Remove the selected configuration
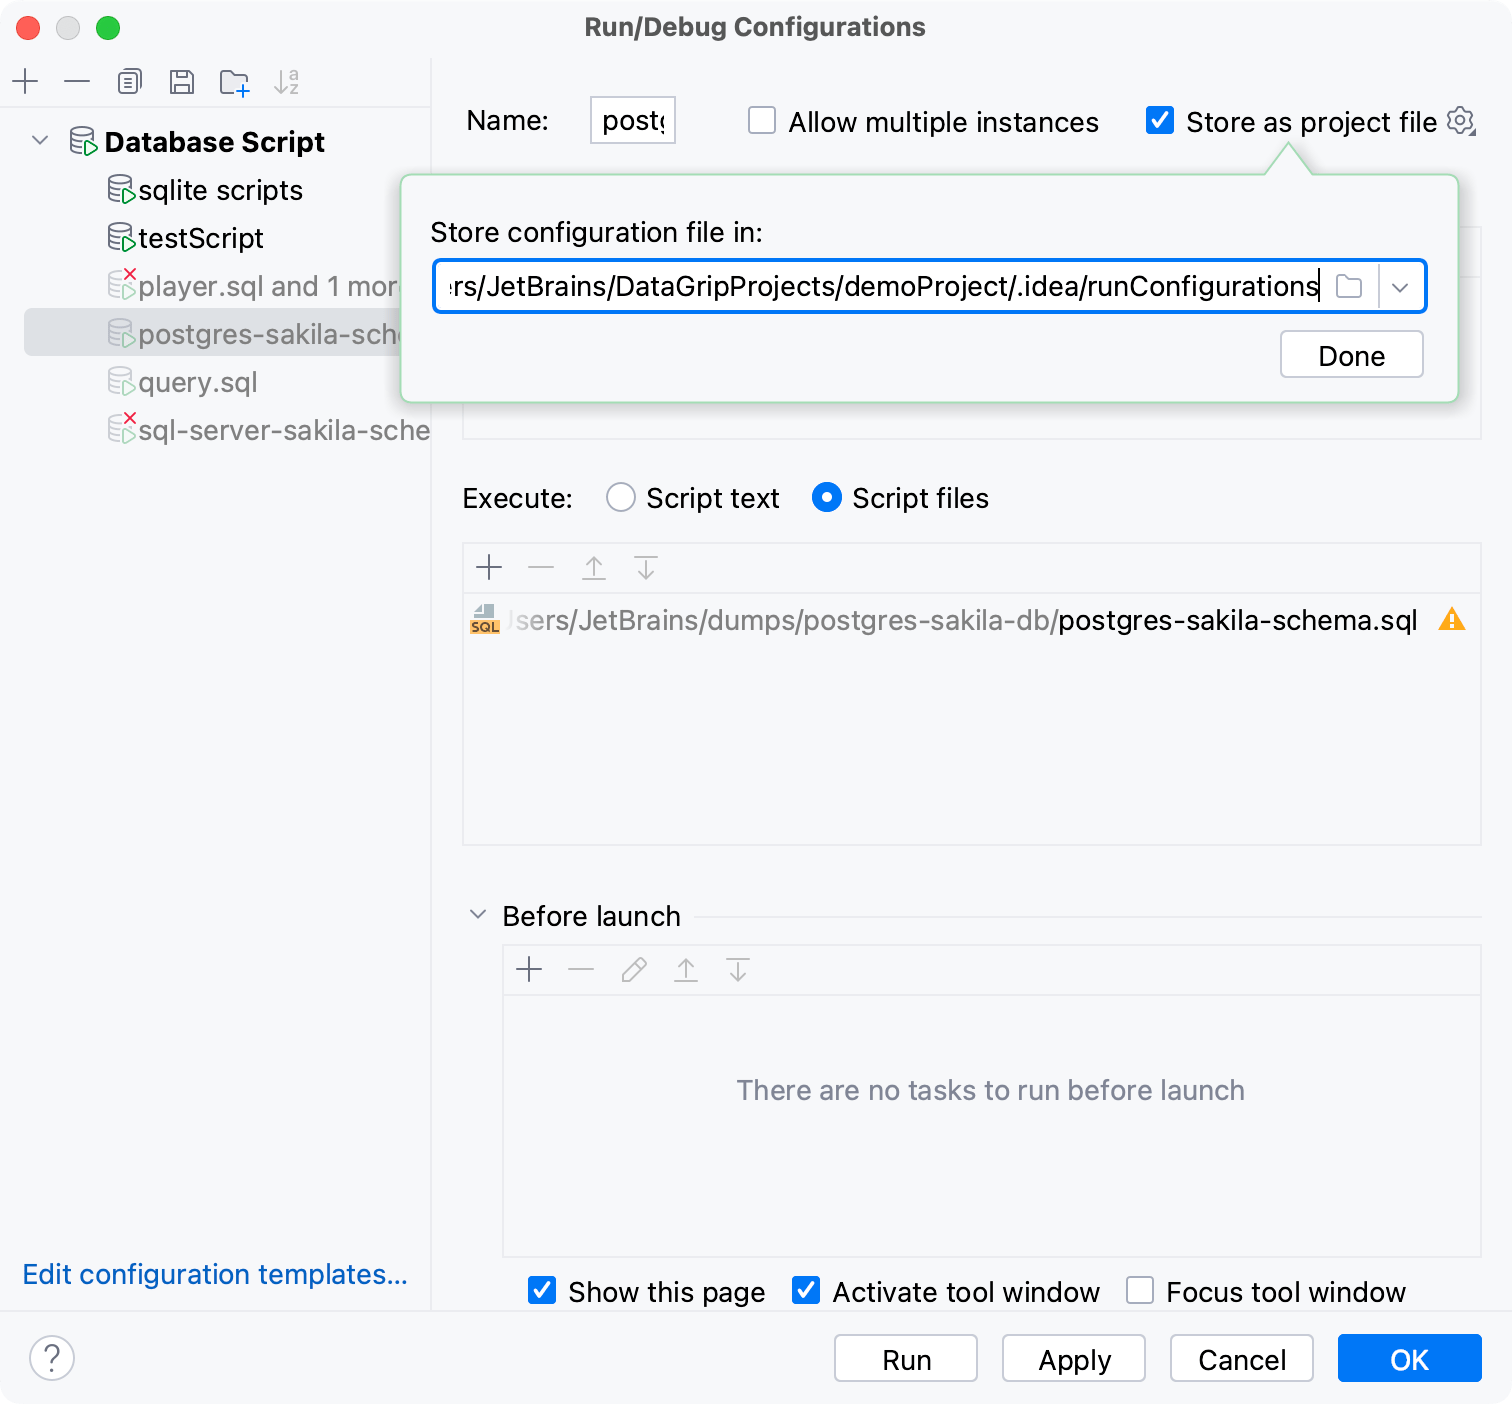 77,81
